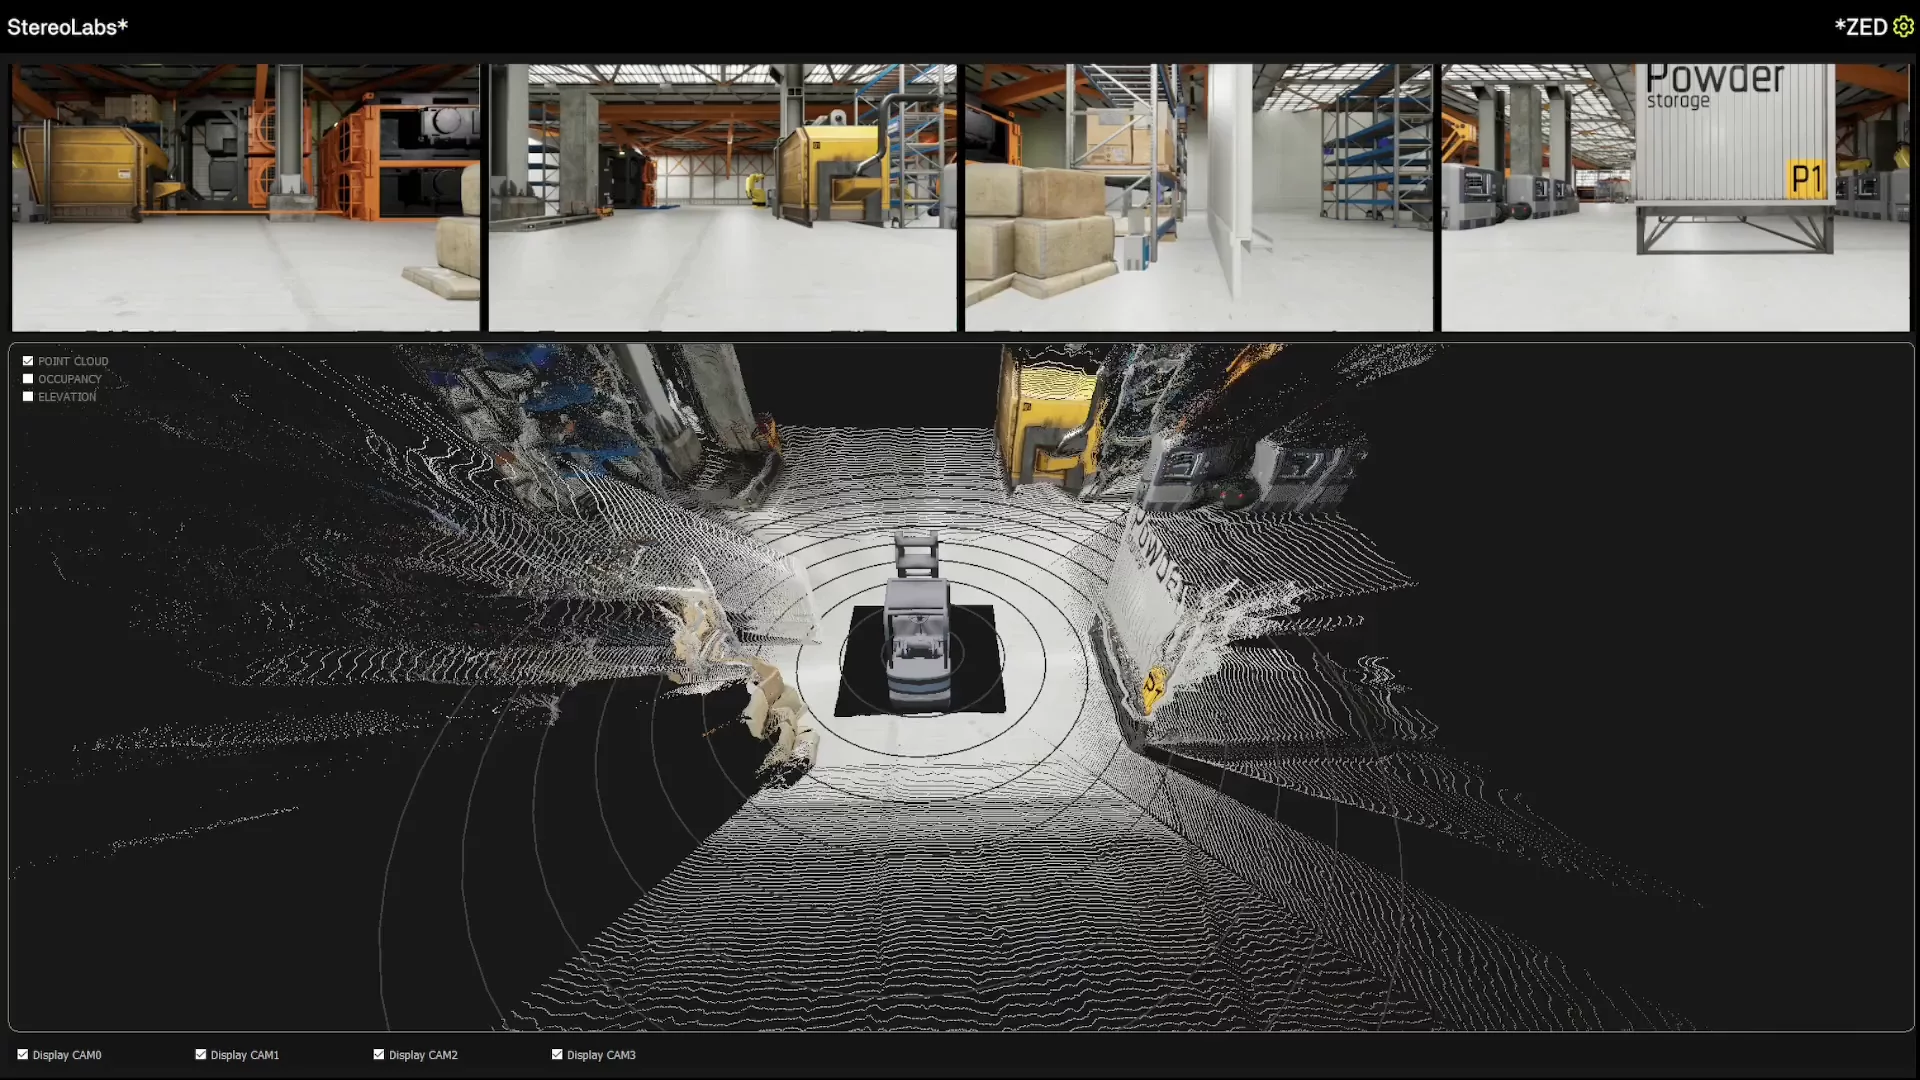The height and width of the screenshot is (1080, 1920).
Task: Toggle the Display CAM2 checkbox
Action: [379, 1054]
